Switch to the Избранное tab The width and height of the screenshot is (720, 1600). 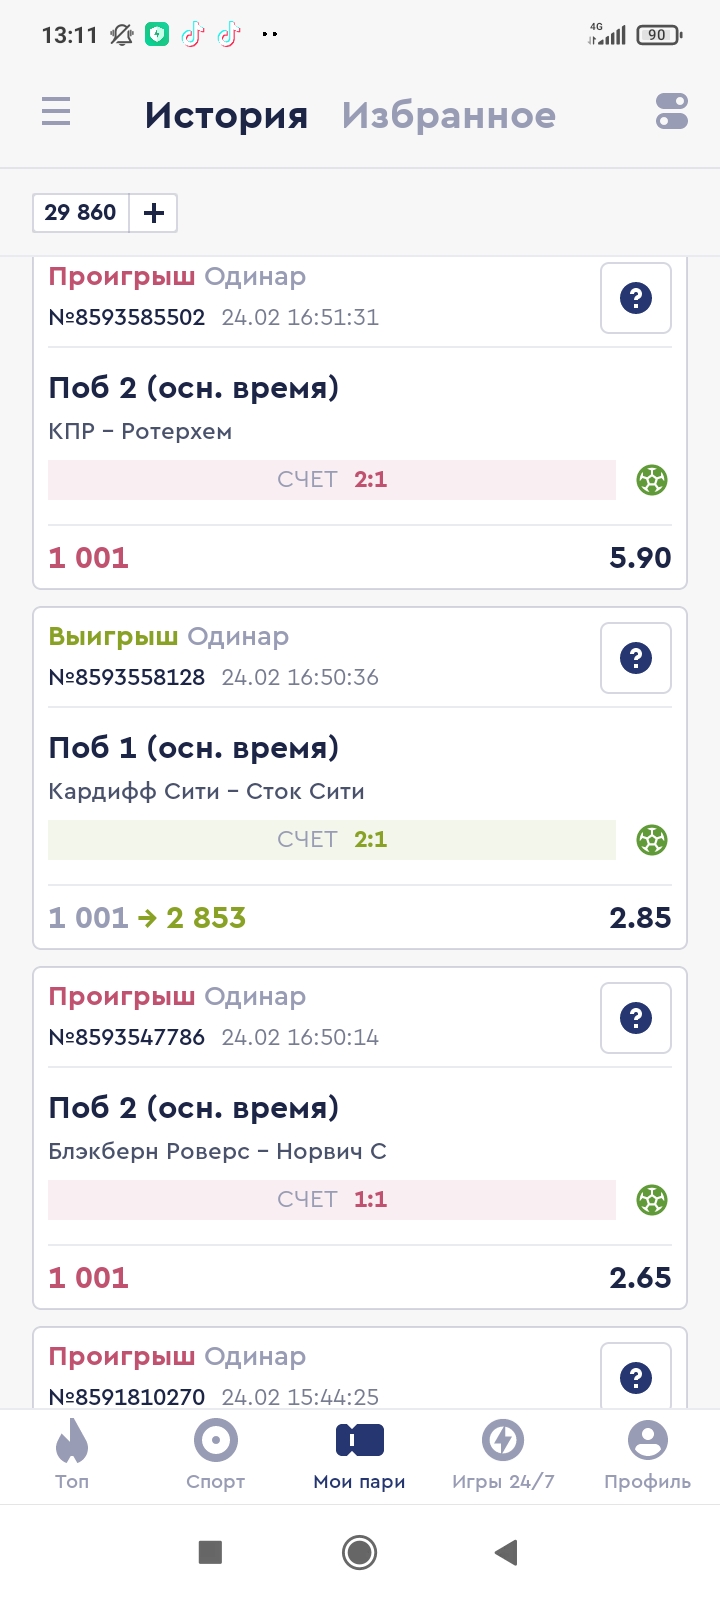(448, 115)
